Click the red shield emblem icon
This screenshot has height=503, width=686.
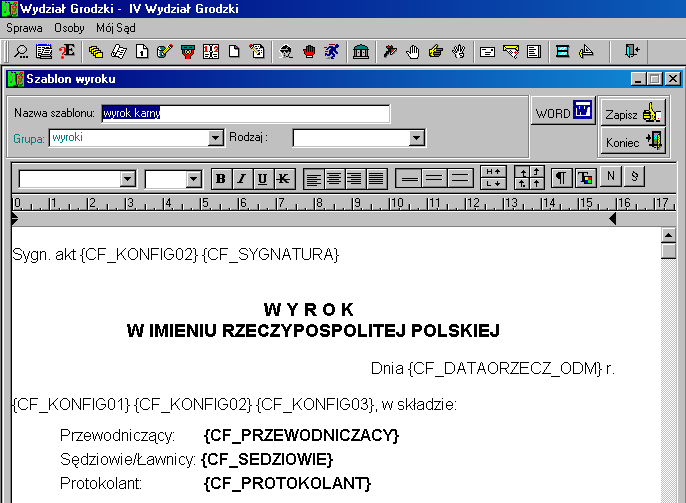coord(188,52)
